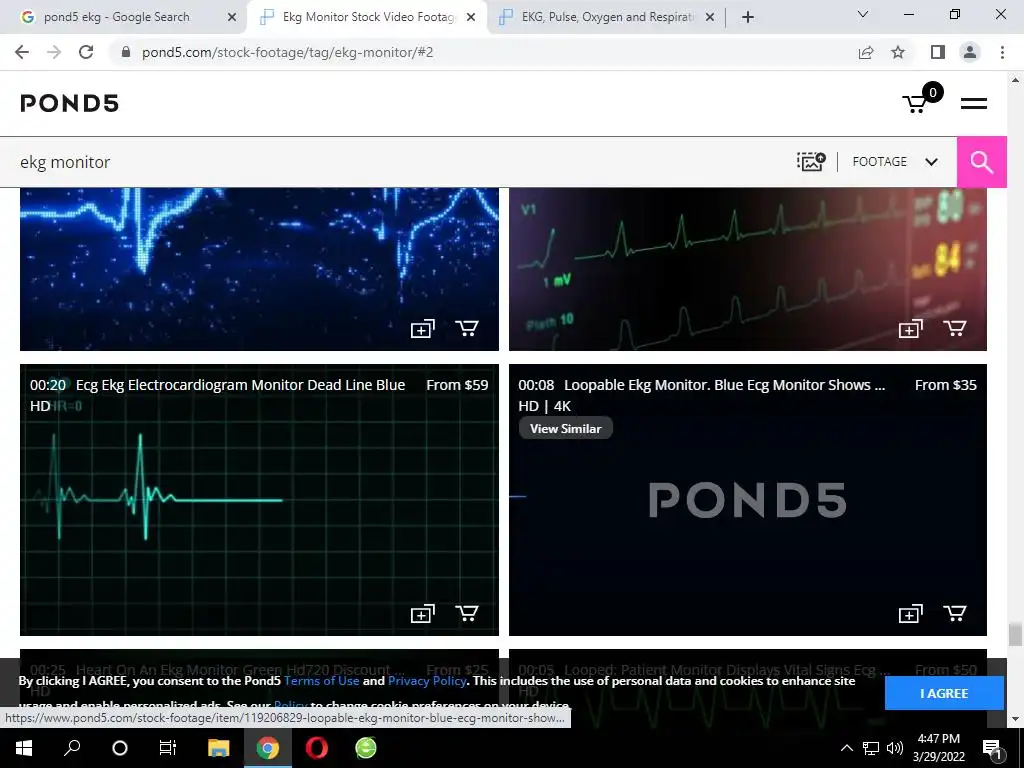1024x768 pixels.
Task: Open the Terms of Use link
Action: (321, 680)
